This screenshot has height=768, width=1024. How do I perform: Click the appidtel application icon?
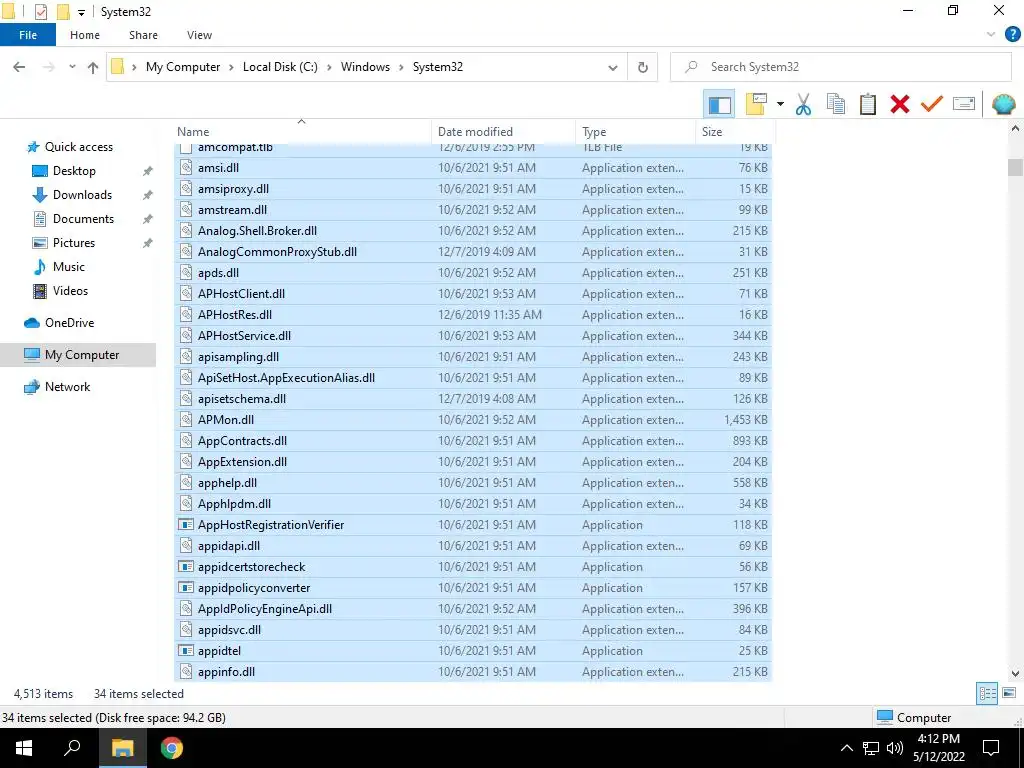pos(186,651)
